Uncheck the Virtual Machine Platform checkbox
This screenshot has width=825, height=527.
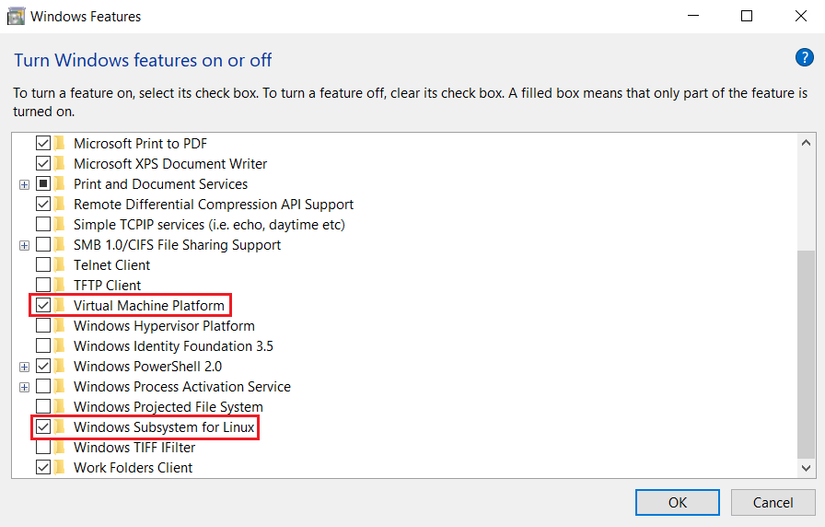[43, 305]
